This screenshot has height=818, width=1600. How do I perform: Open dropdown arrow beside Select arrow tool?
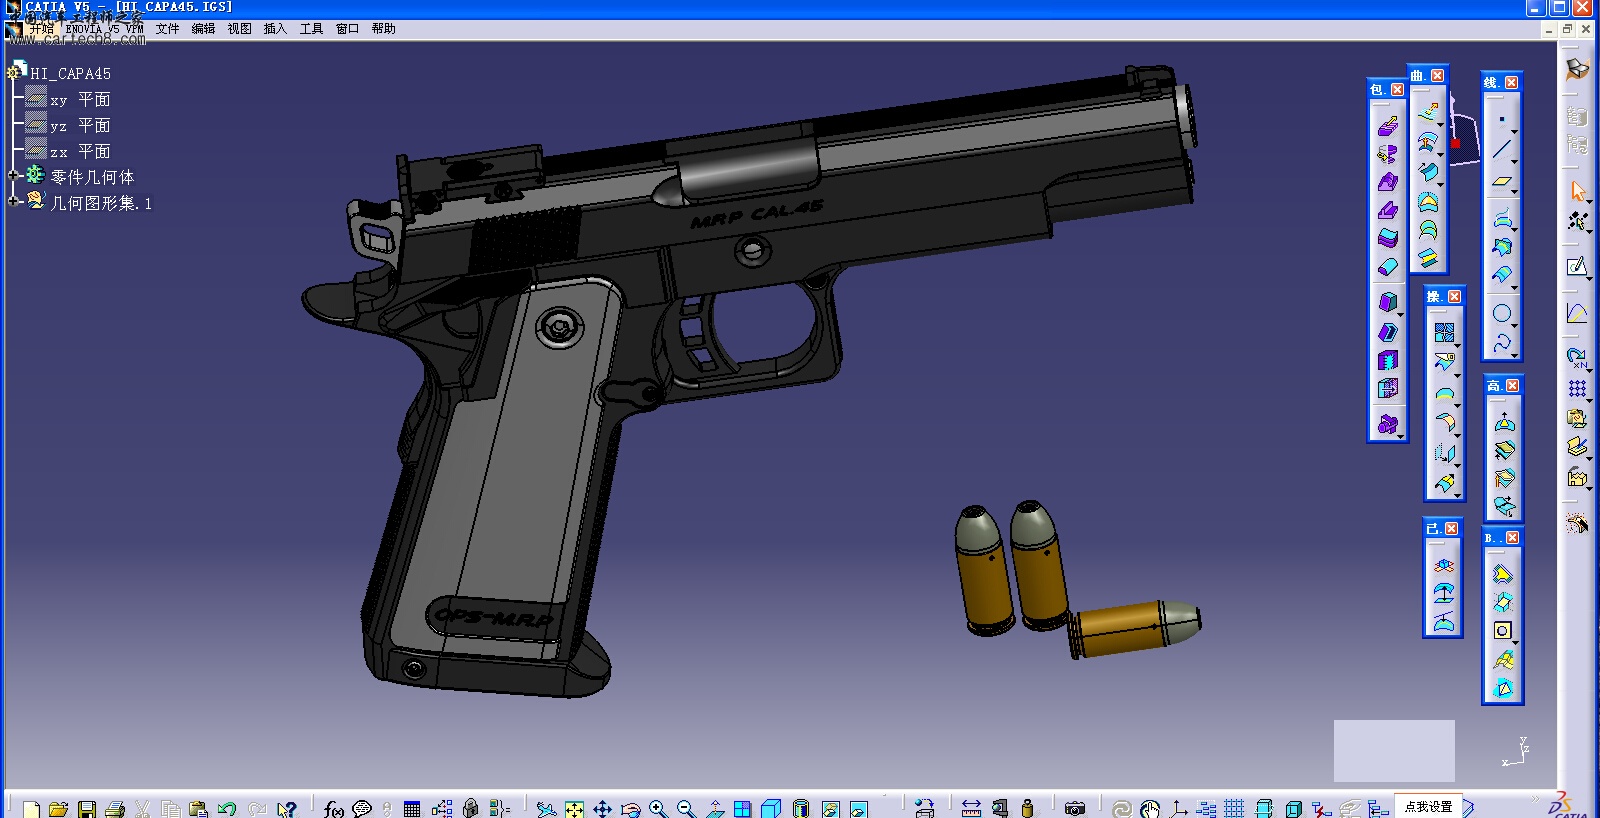coord(1589,202)
